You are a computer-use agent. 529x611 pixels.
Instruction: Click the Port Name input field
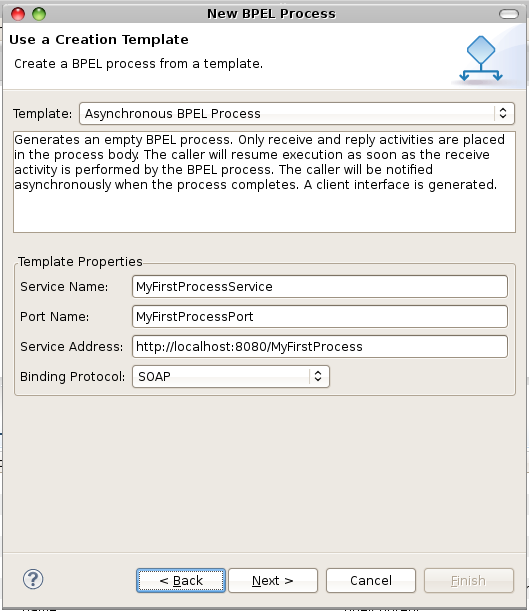[320, 316]
